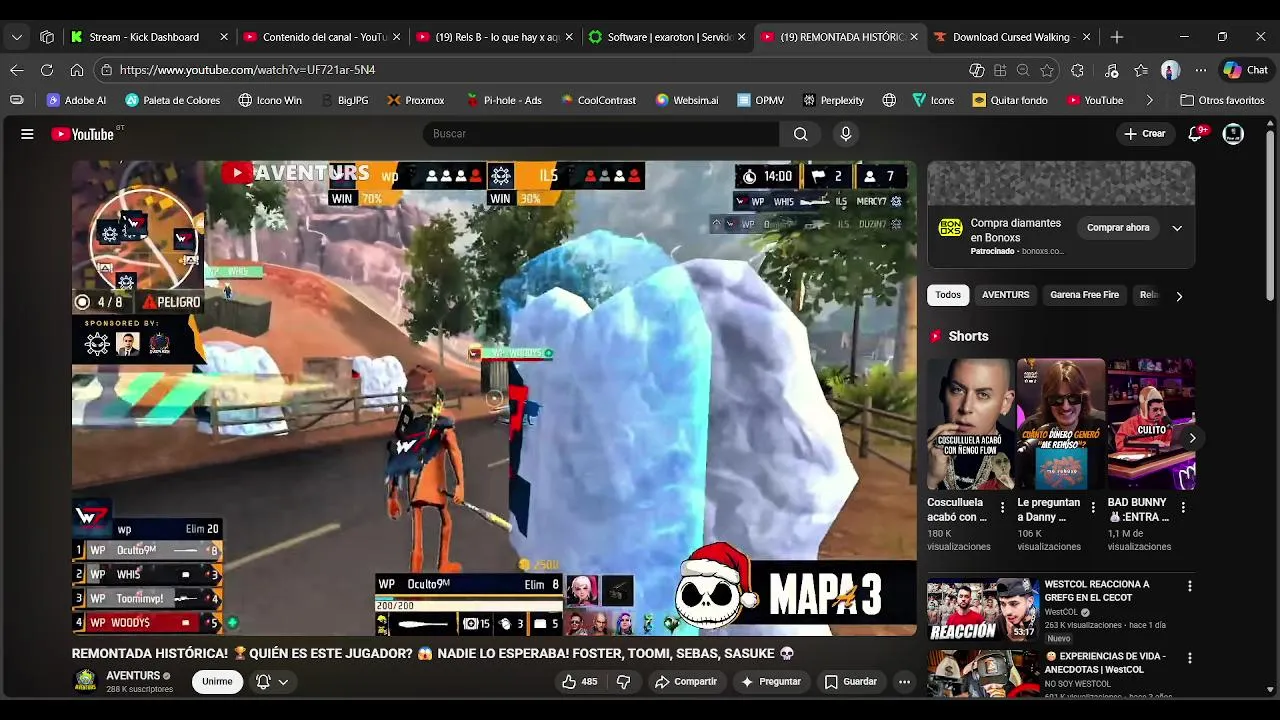
Task: Dislike the video with thumbs down
Action: [623, 682]
